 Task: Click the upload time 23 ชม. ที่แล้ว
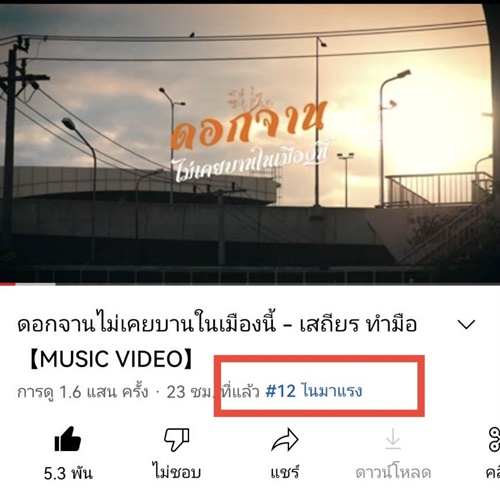[213, 392]
